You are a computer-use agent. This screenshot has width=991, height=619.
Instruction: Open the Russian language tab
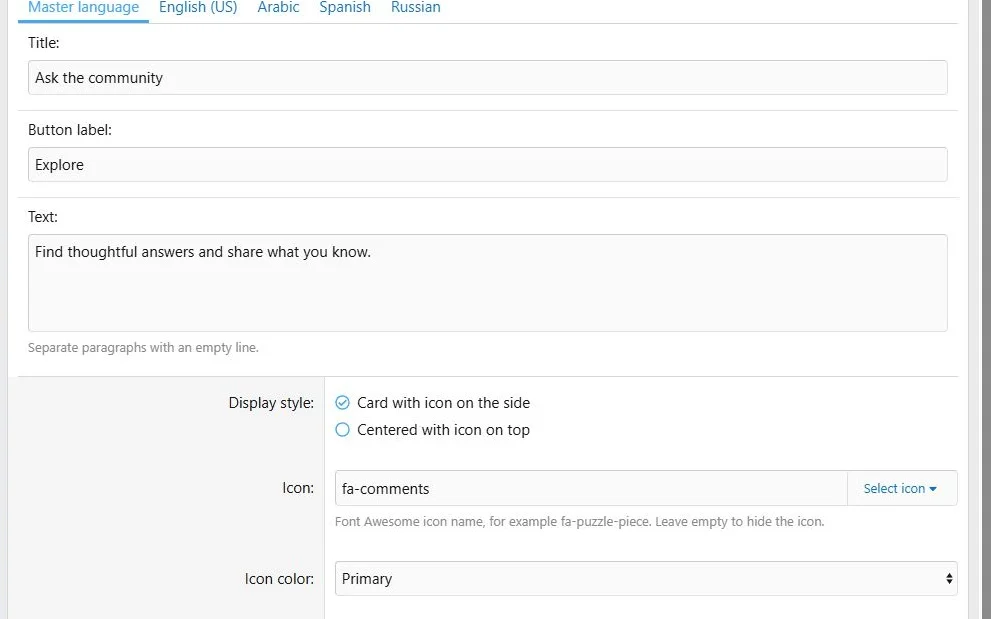coord(415,8)
